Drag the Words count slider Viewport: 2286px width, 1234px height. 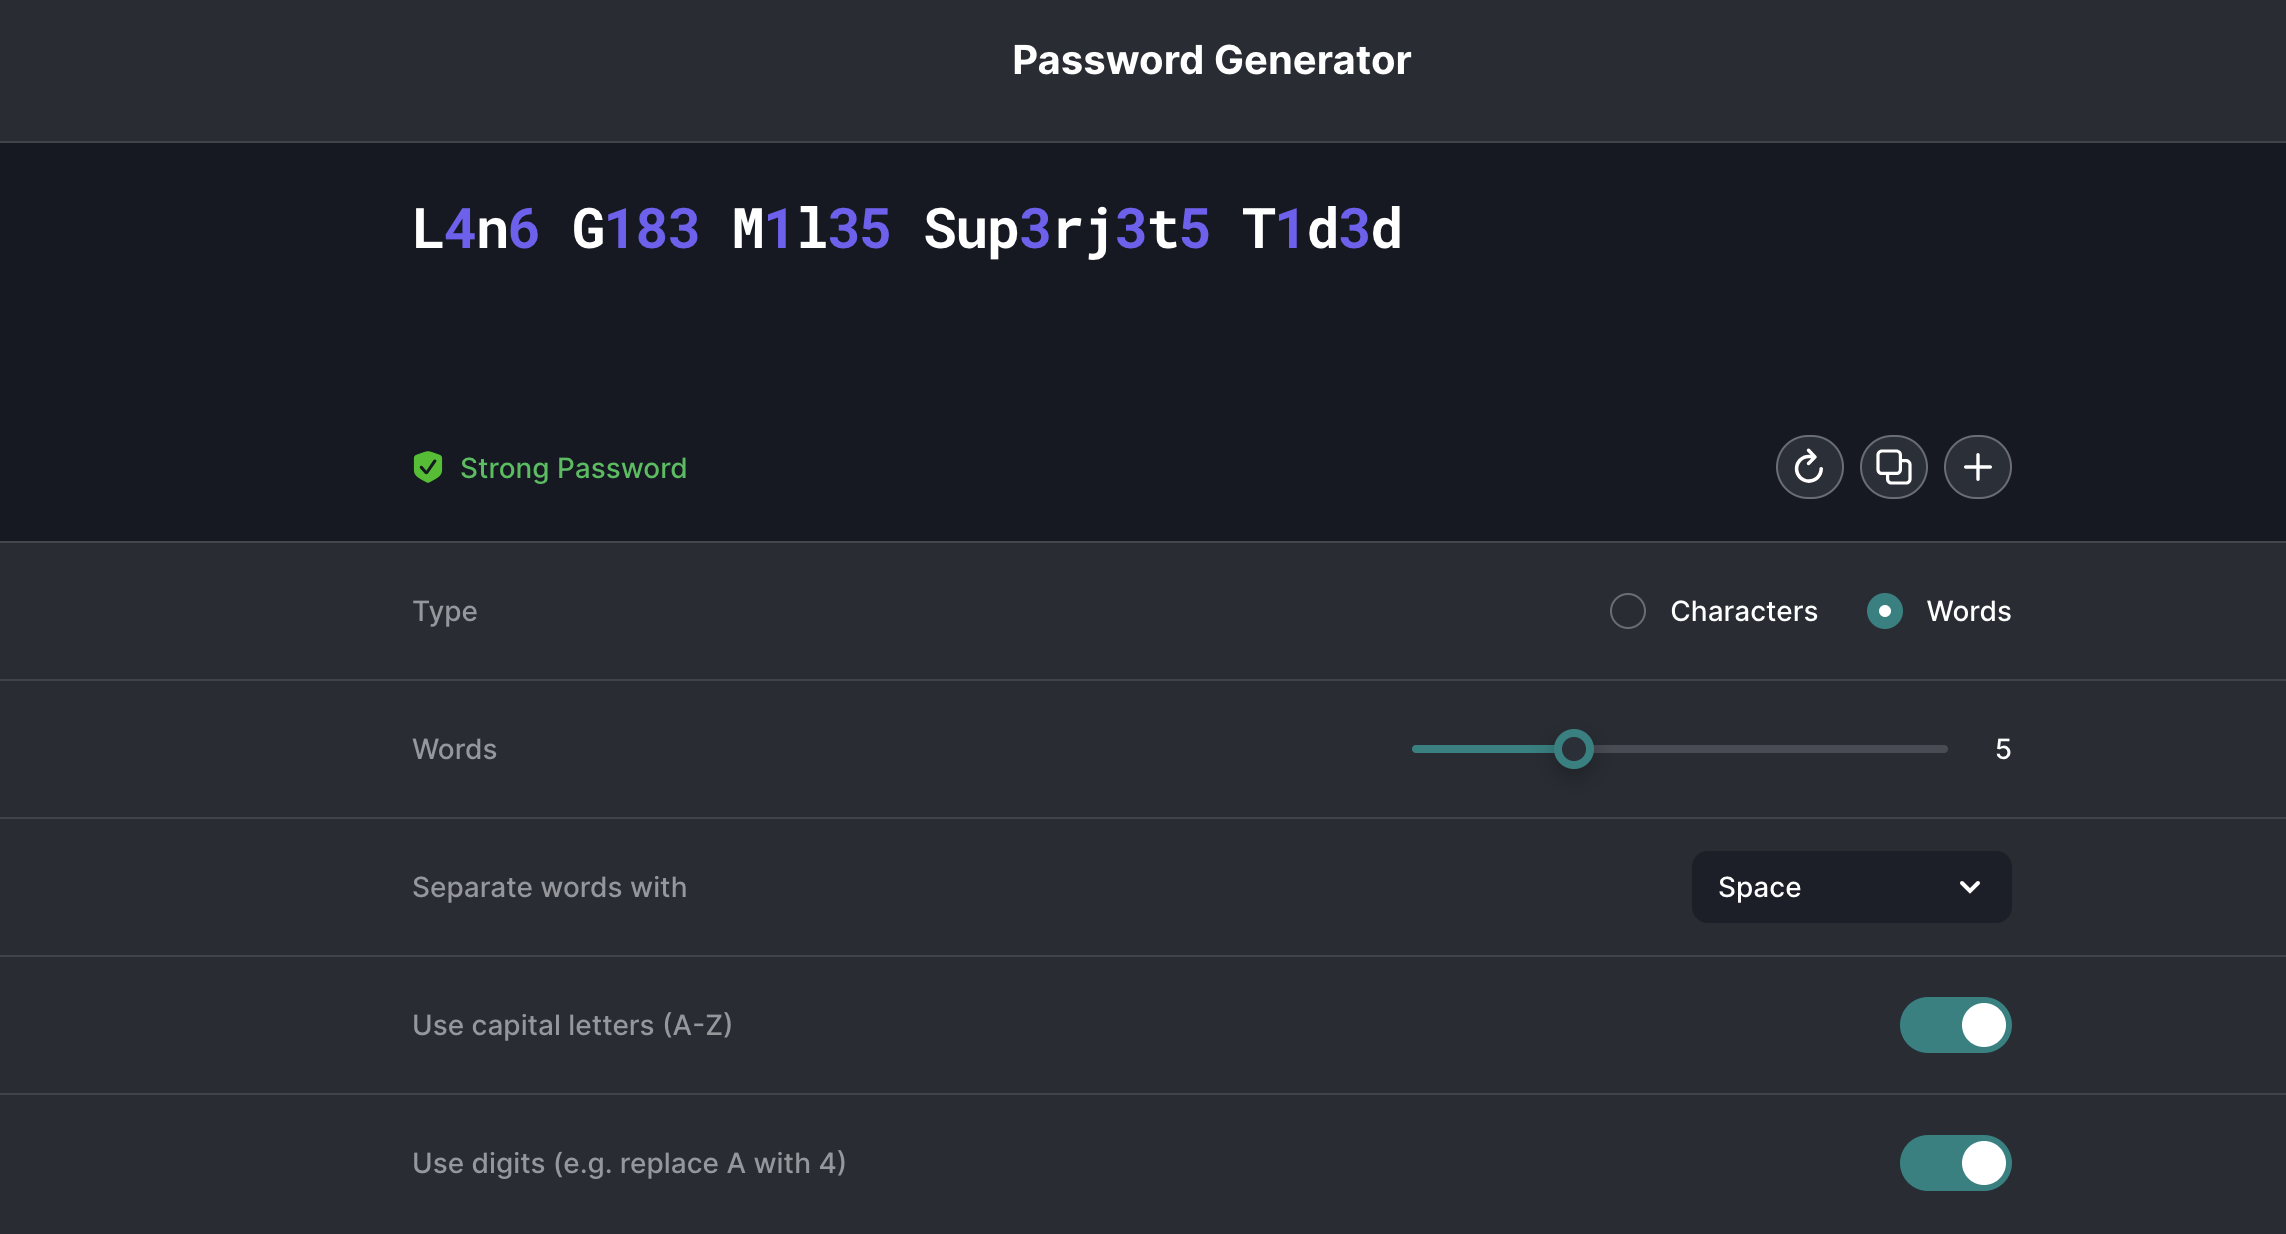click(1574, 748)
